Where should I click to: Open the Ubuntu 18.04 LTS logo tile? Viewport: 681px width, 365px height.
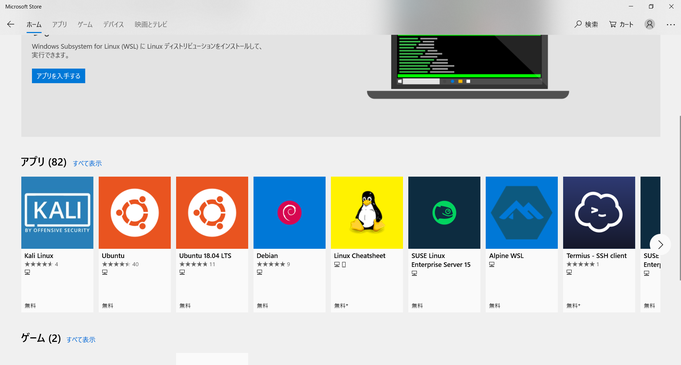click(212, 212)
